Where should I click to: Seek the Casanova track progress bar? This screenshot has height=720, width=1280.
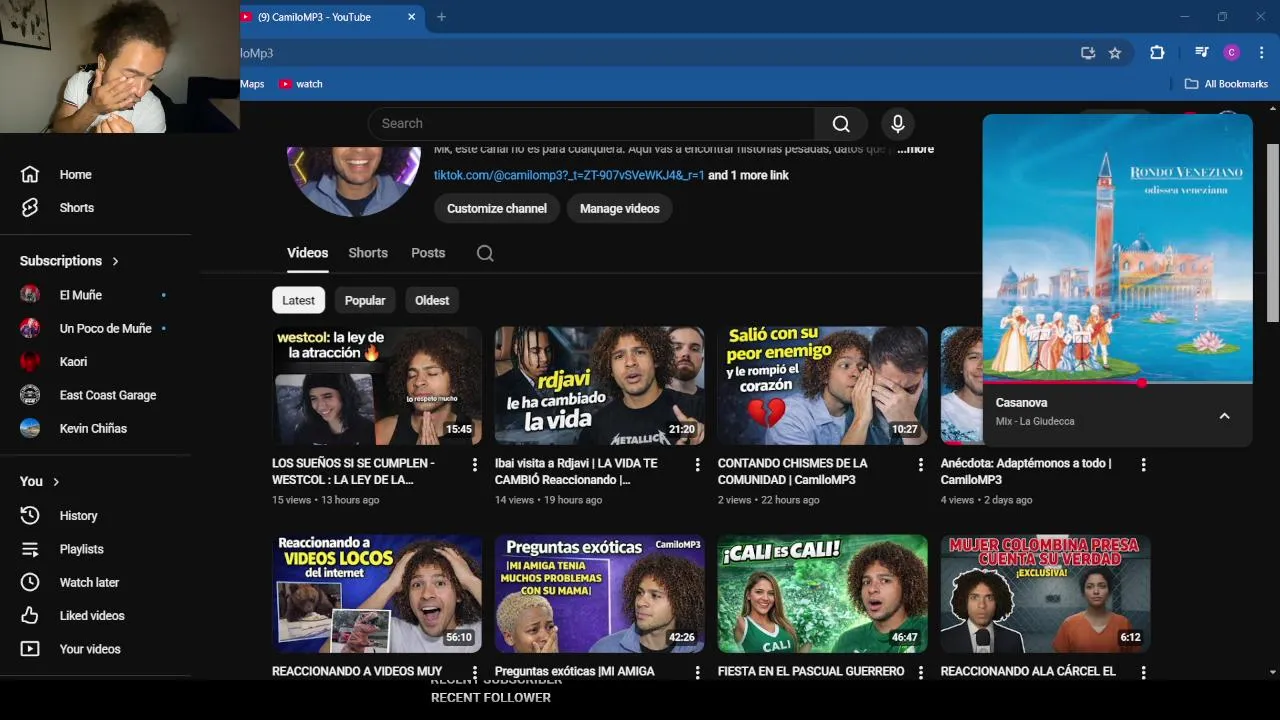point(1117,382)
